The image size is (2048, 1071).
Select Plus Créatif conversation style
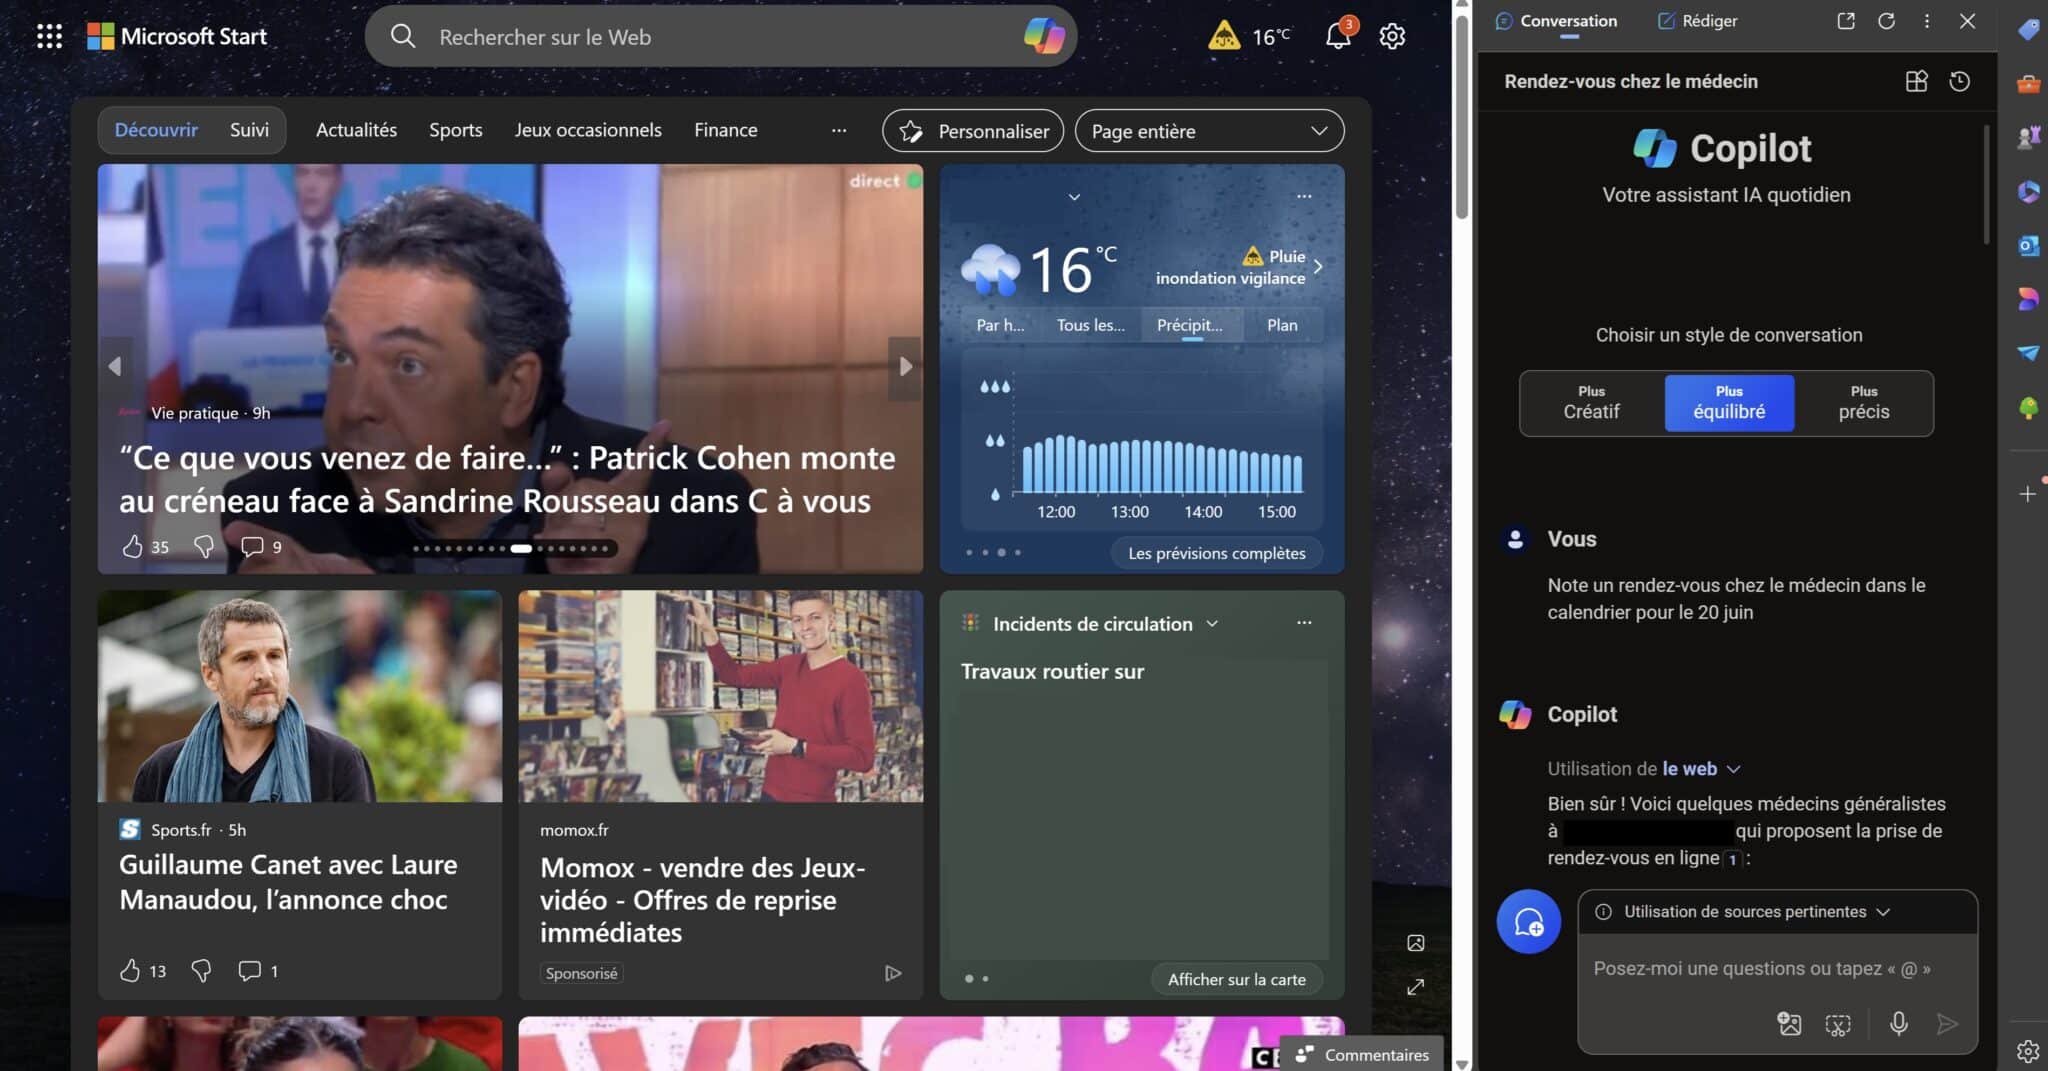click(1591, 403)
